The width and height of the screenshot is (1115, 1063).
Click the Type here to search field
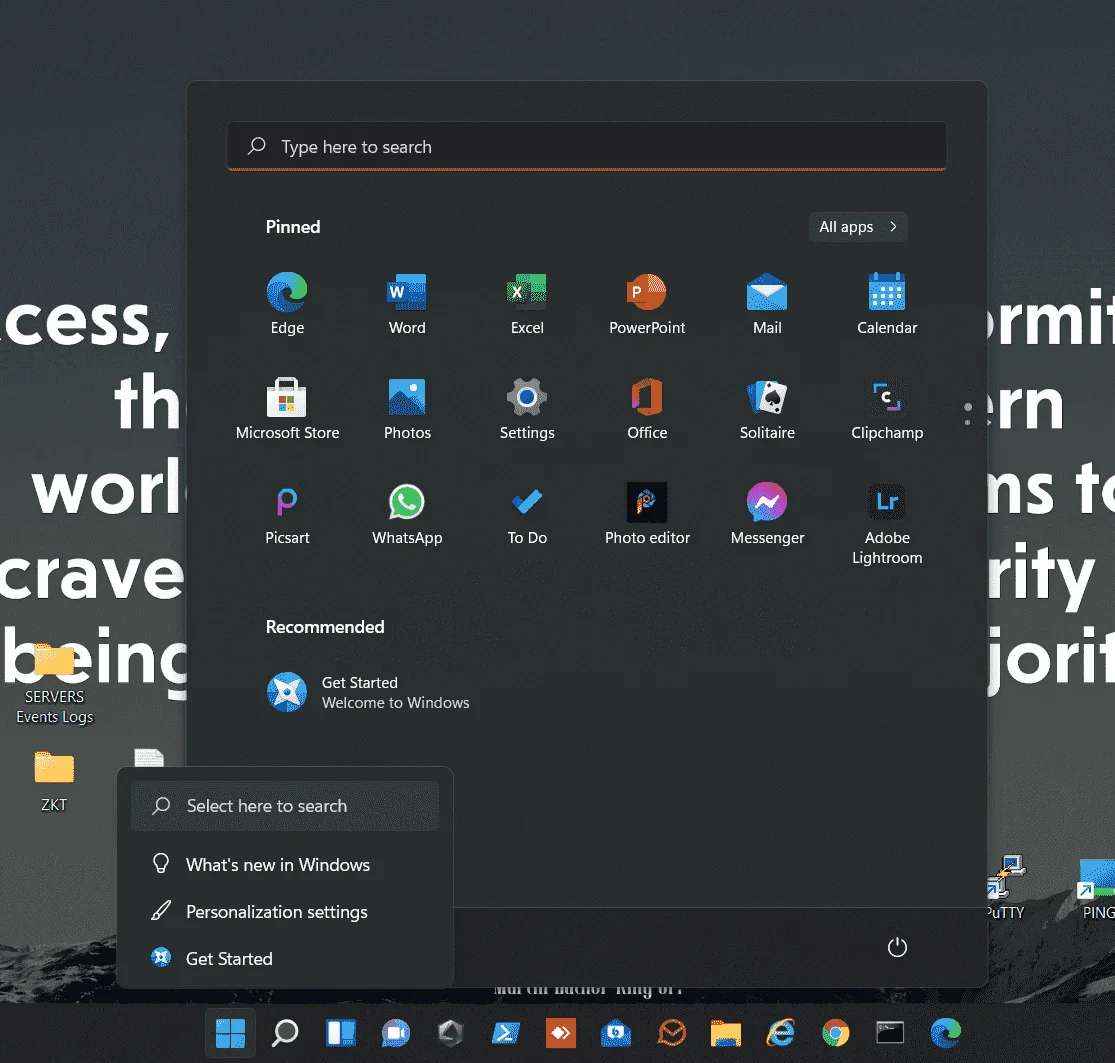click(587, 146)
